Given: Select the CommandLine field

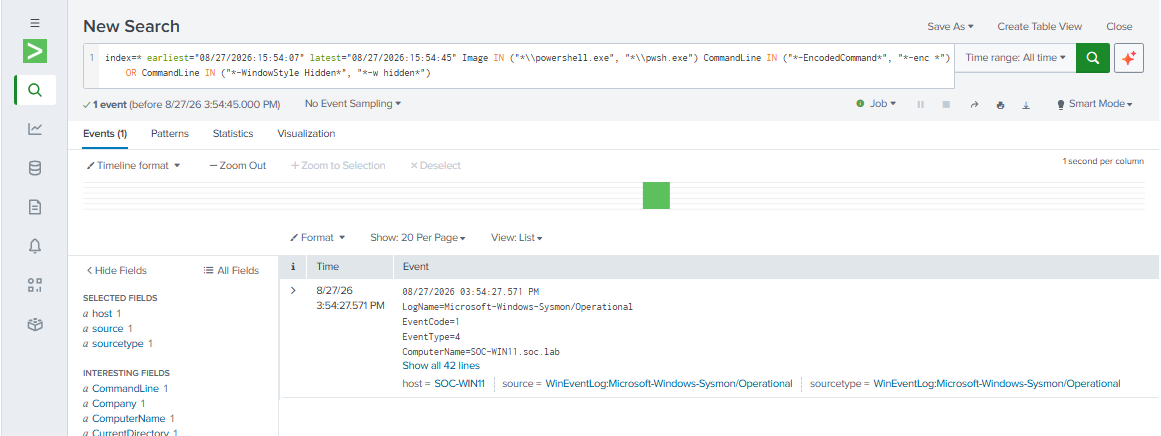Looking at the screenshot, I should [x=127, y=388].
